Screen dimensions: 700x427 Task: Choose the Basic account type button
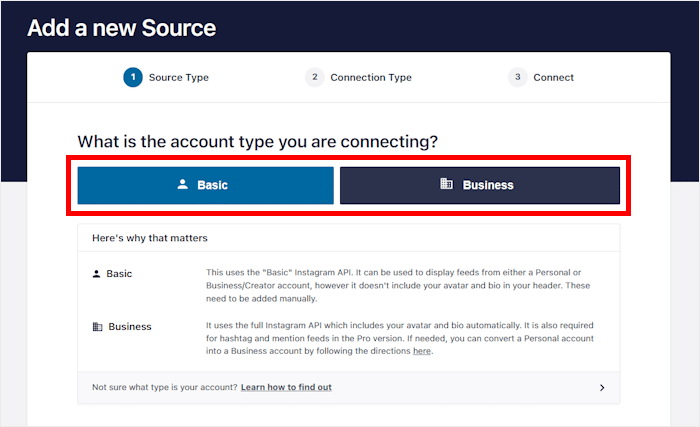[x=205, y=185]
